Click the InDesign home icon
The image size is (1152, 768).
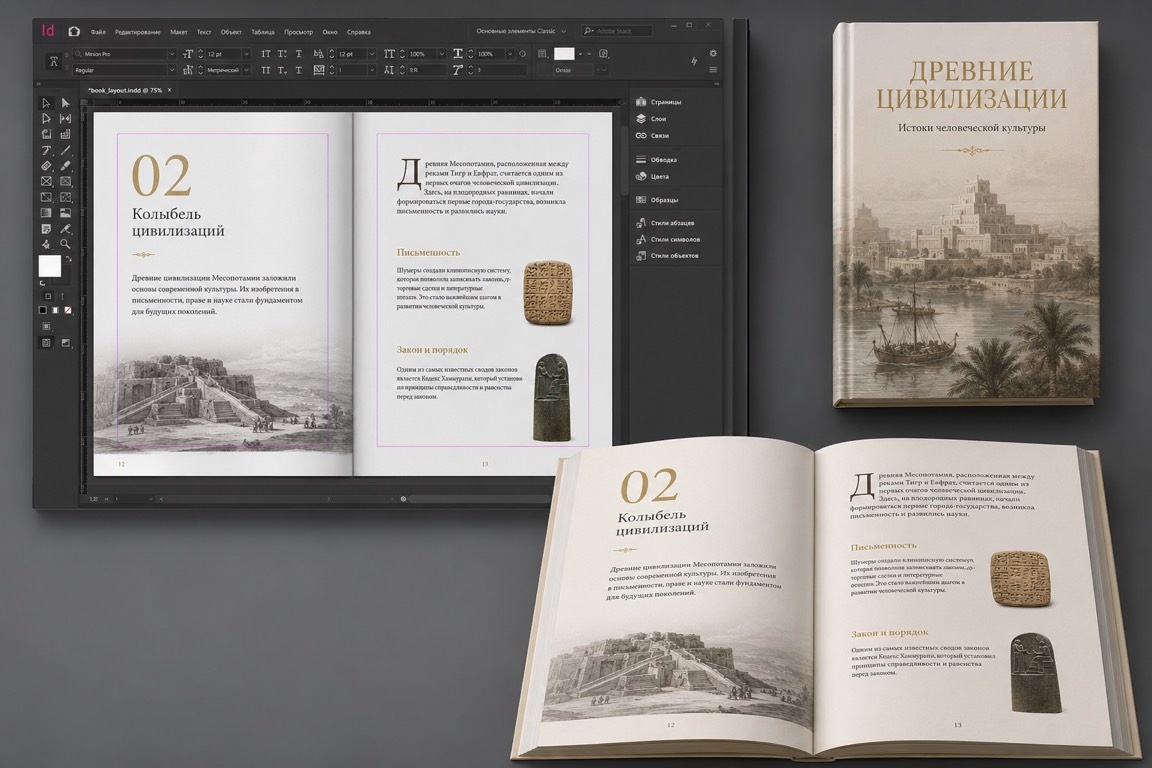point(73,31)
